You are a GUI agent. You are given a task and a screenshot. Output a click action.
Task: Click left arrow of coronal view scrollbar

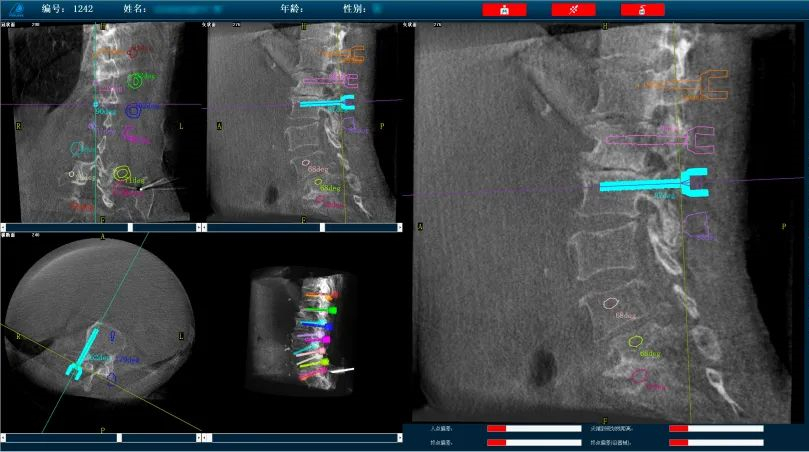pos(3,227)
